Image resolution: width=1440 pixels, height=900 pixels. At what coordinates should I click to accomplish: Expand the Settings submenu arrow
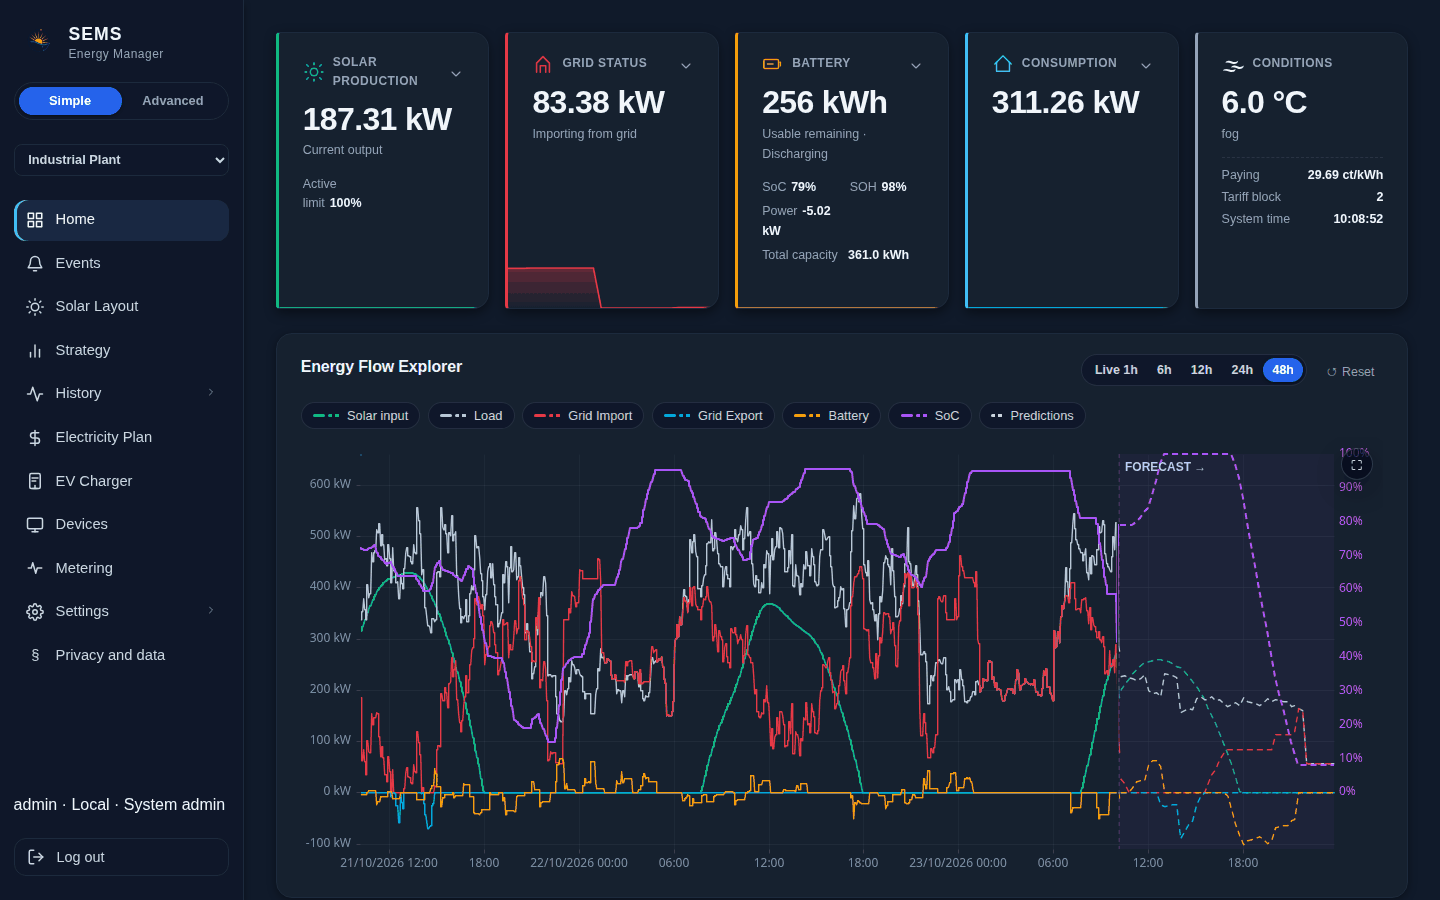pyautogui.click(x=211, y=611)
